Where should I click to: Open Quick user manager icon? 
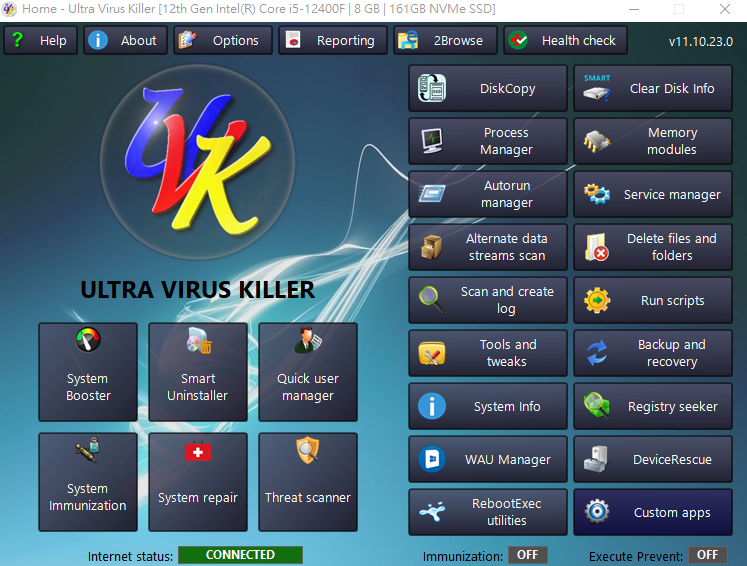pyautogui.click(x=308, y=343)
